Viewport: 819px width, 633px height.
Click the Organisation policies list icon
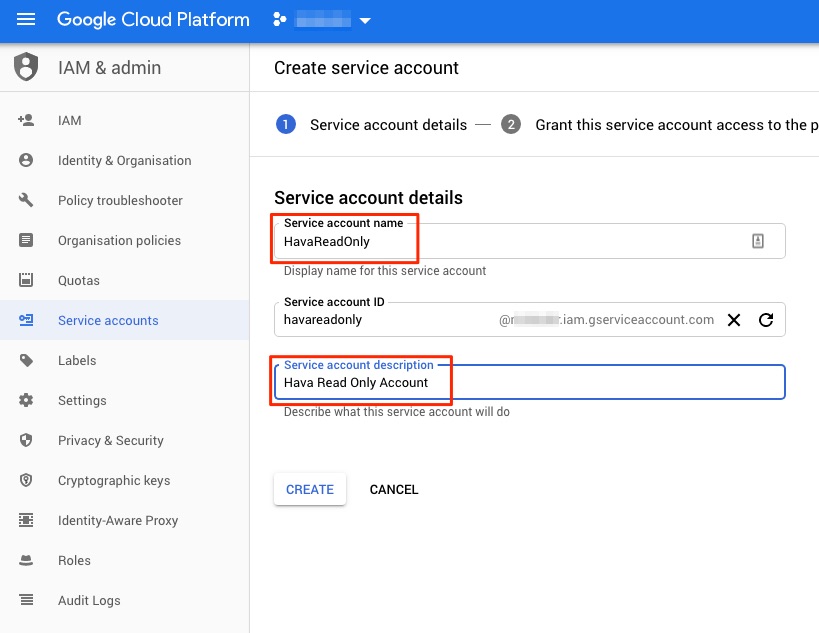click(x=26, y=240)
